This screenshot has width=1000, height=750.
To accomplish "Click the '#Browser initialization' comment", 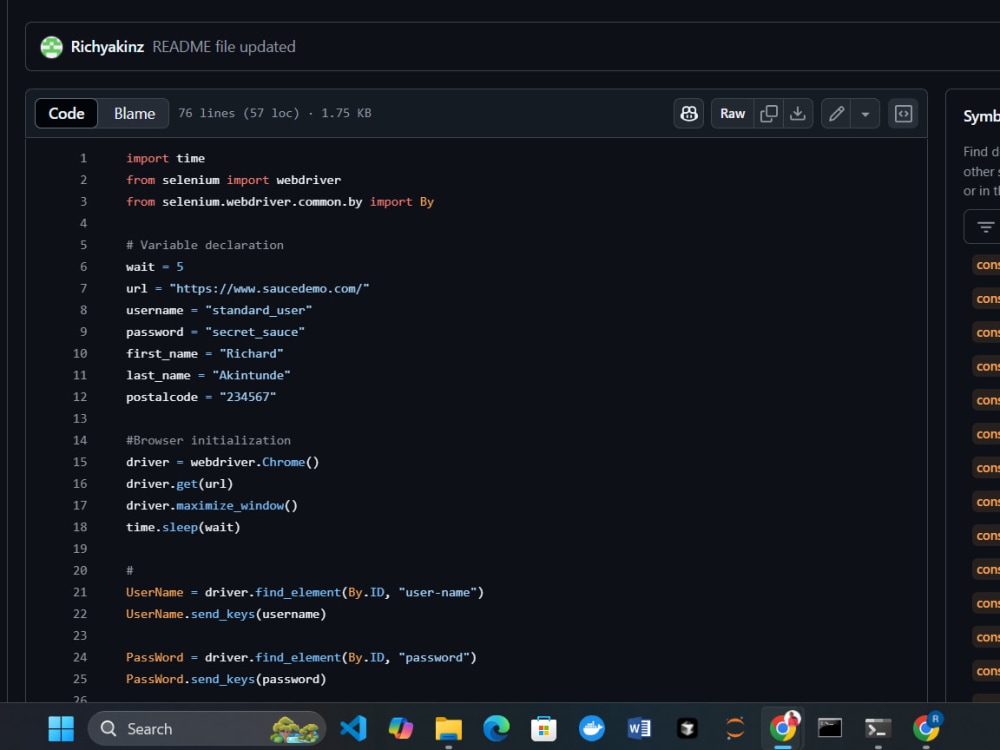I will point(208,440).
